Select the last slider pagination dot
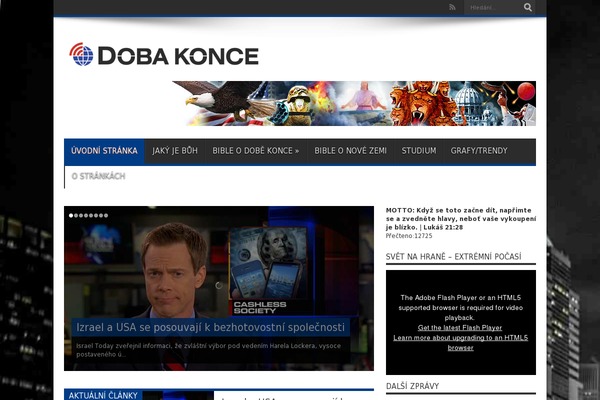 (105, 215)
